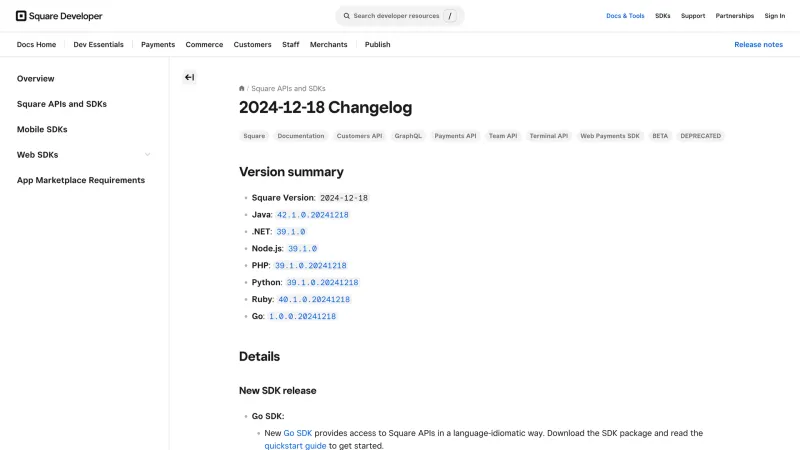Click the Terminal API tag
Viewport: 800px width, 450px height.
(x=548, y=136)
